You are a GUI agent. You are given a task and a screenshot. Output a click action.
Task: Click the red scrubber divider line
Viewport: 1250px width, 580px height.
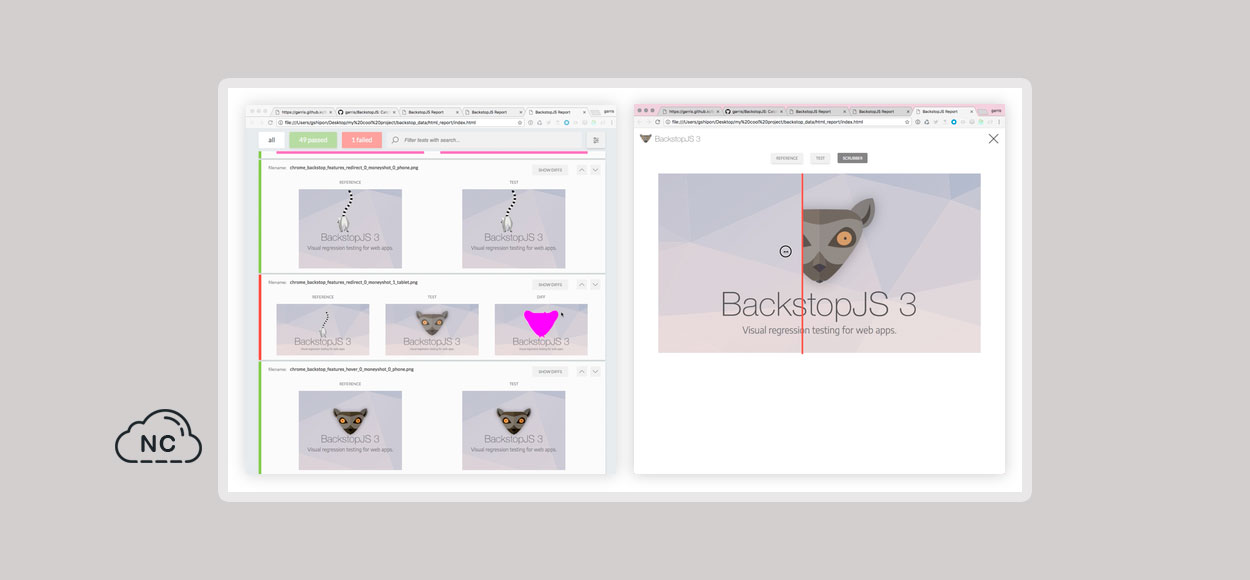point(802,263)
